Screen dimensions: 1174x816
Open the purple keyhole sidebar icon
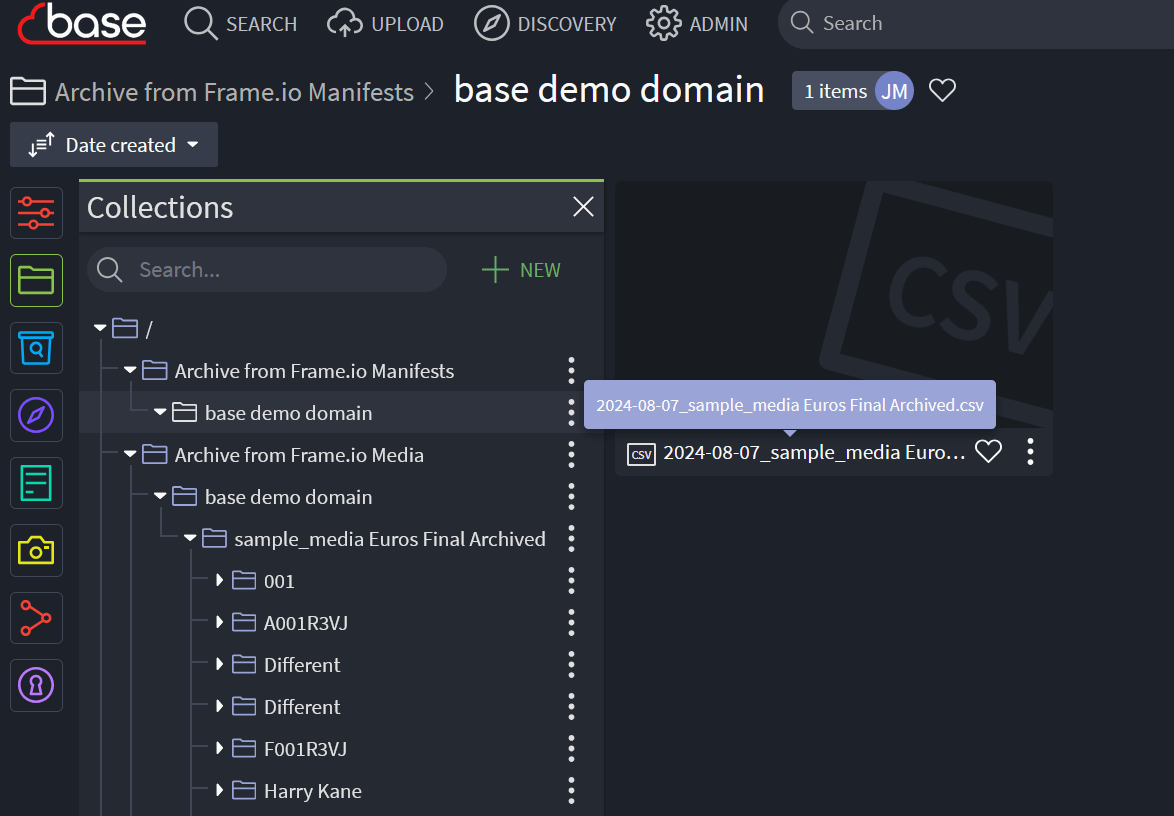pos(36,686)
